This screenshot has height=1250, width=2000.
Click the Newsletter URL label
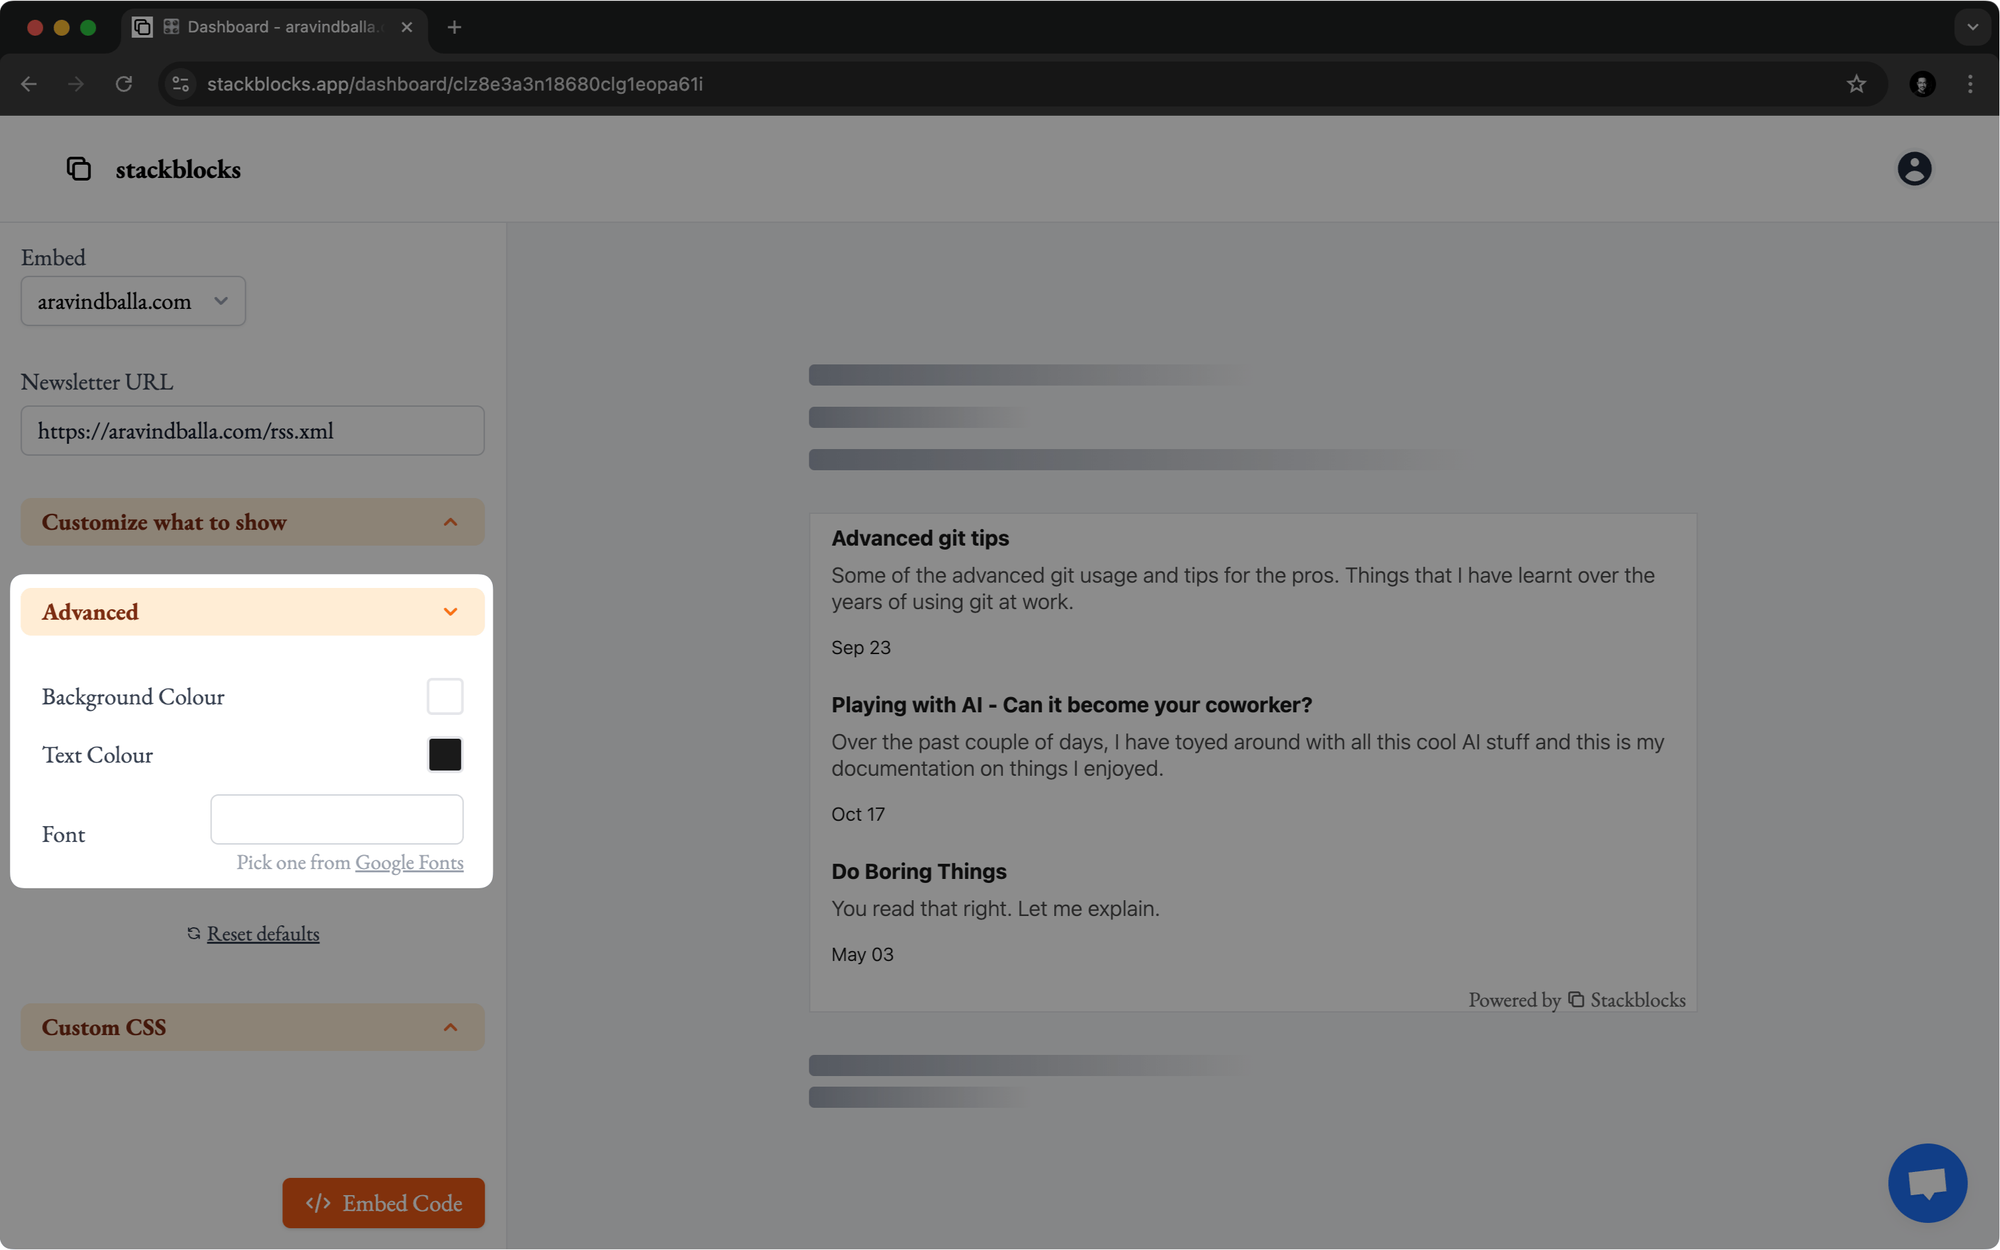tap(97, 382)
